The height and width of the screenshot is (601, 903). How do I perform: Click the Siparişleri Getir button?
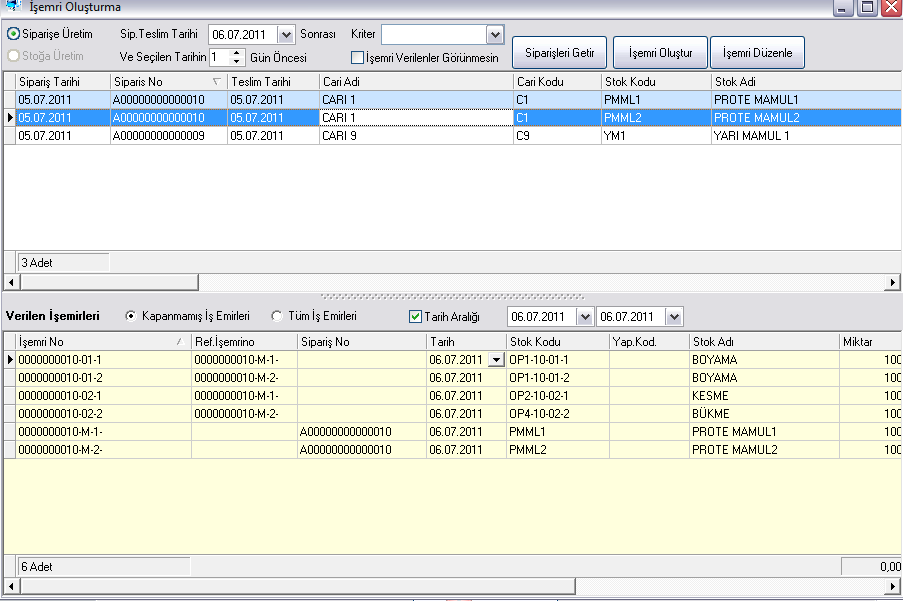(559, 52)
